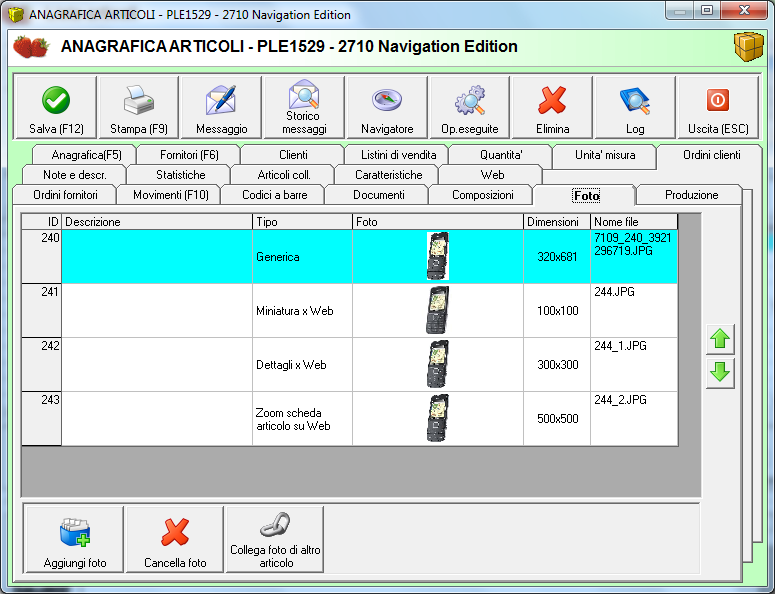Click the Descrizione column header

157,222
